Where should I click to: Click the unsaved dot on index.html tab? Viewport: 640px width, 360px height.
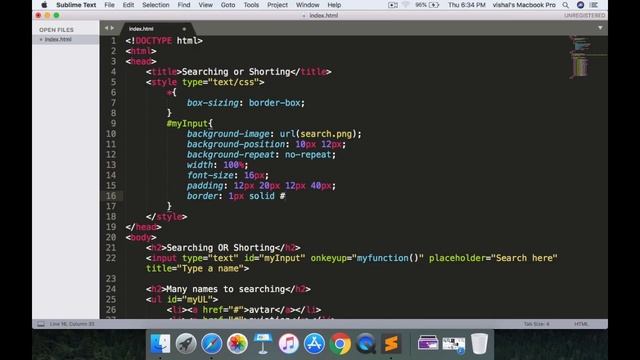coord(184,29)
